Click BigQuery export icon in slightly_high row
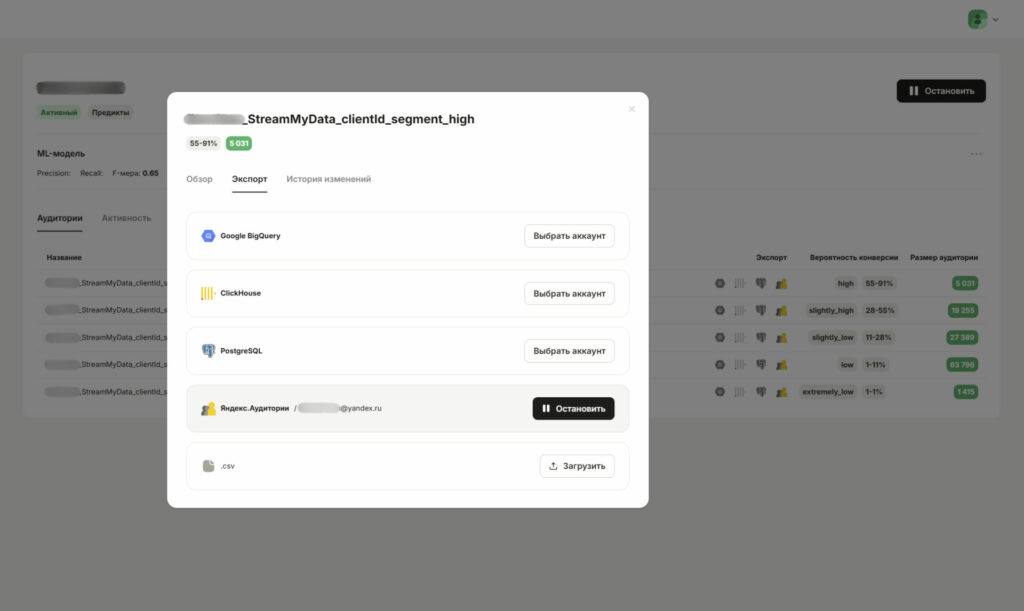Image resolution: width=1024 pixels, height=611 pixels. pos(720,310)
